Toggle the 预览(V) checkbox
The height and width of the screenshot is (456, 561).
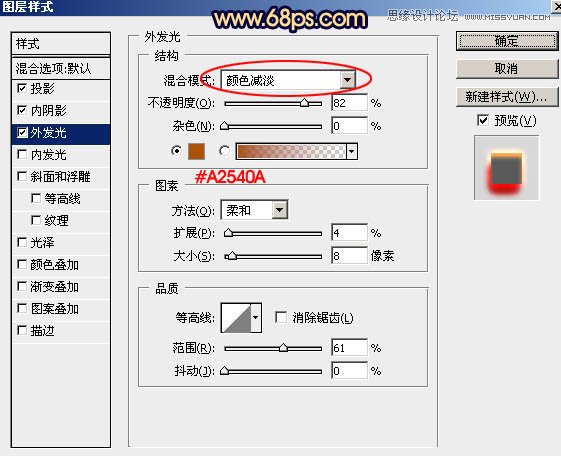(x=483, y=120)
